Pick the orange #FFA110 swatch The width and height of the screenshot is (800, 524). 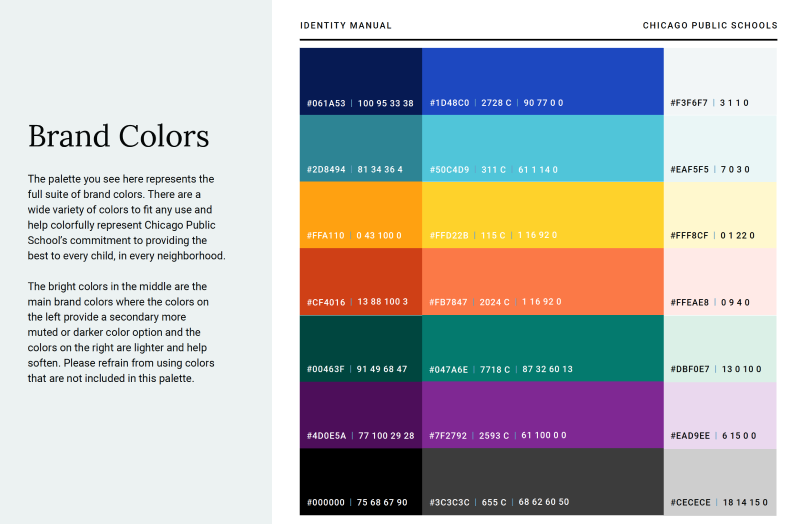[360, 214]
